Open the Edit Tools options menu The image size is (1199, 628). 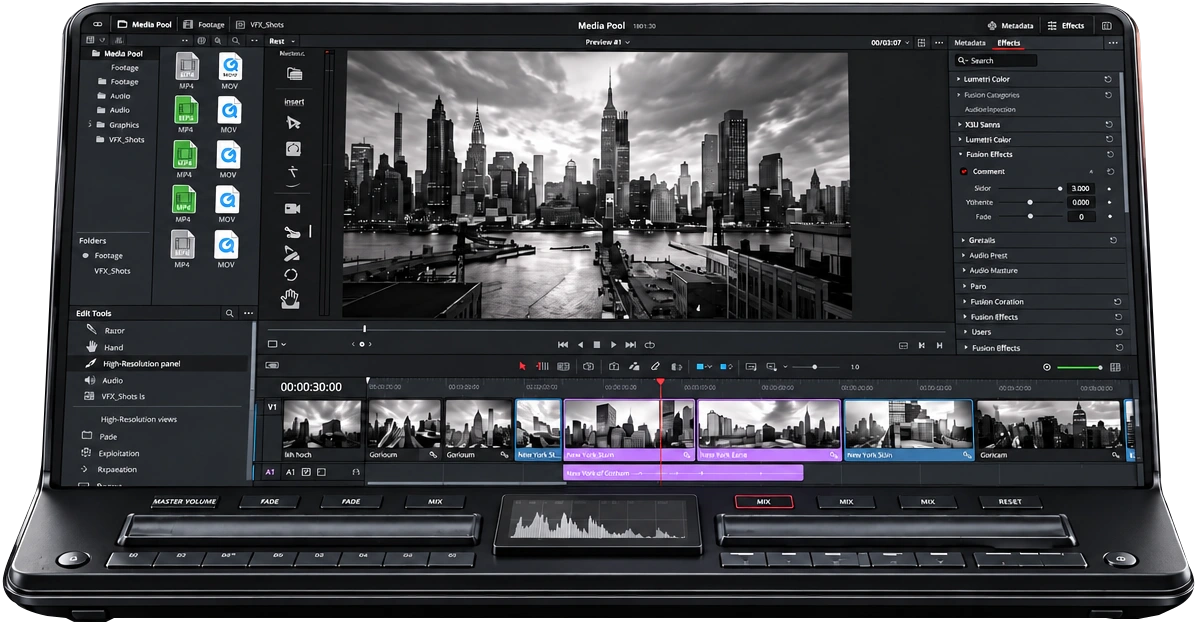click(249, 314)
